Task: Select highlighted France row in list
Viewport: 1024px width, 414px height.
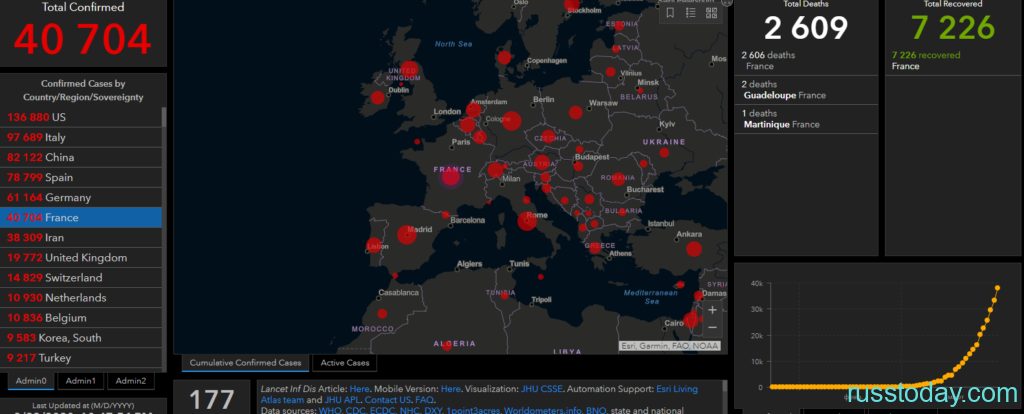Action: pos(81,217)
